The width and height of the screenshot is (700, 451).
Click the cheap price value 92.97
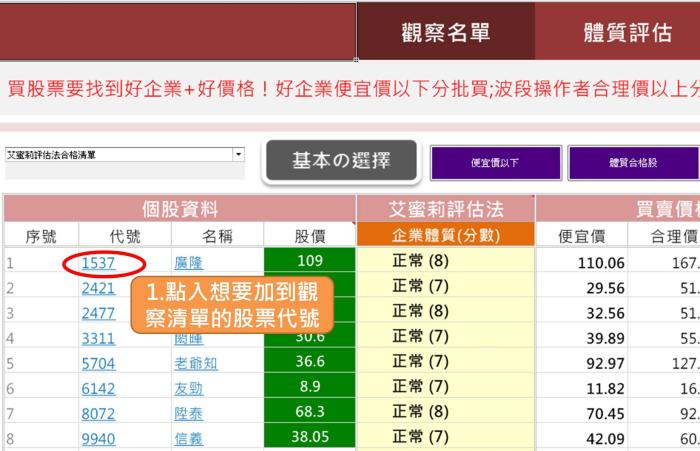click(x=605, y=363)
